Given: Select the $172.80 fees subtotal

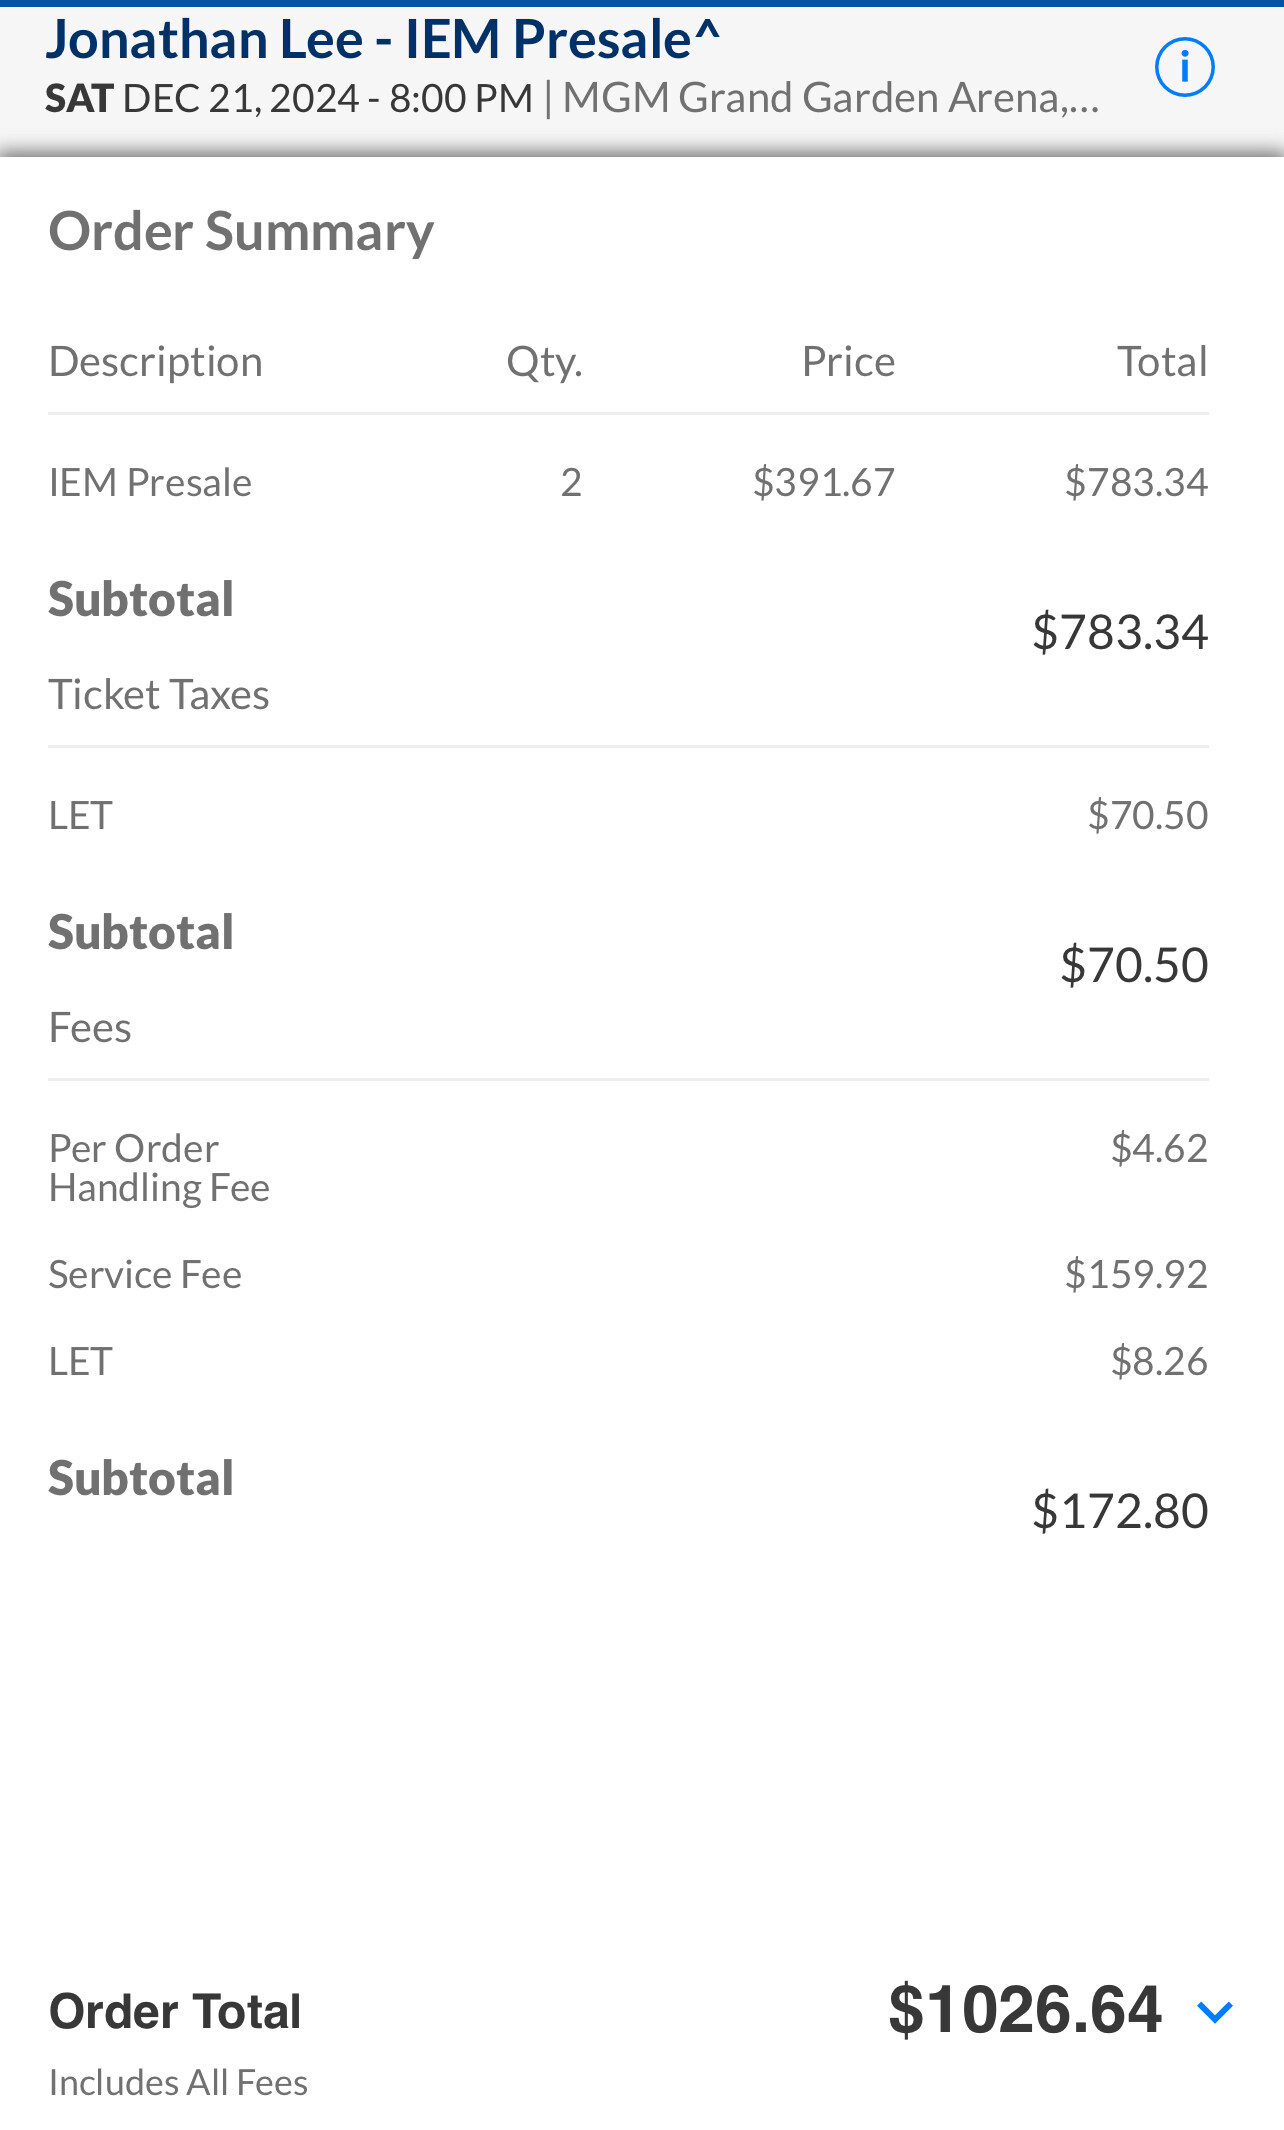Looking at the screenshot, I should pos(1120,1511).
